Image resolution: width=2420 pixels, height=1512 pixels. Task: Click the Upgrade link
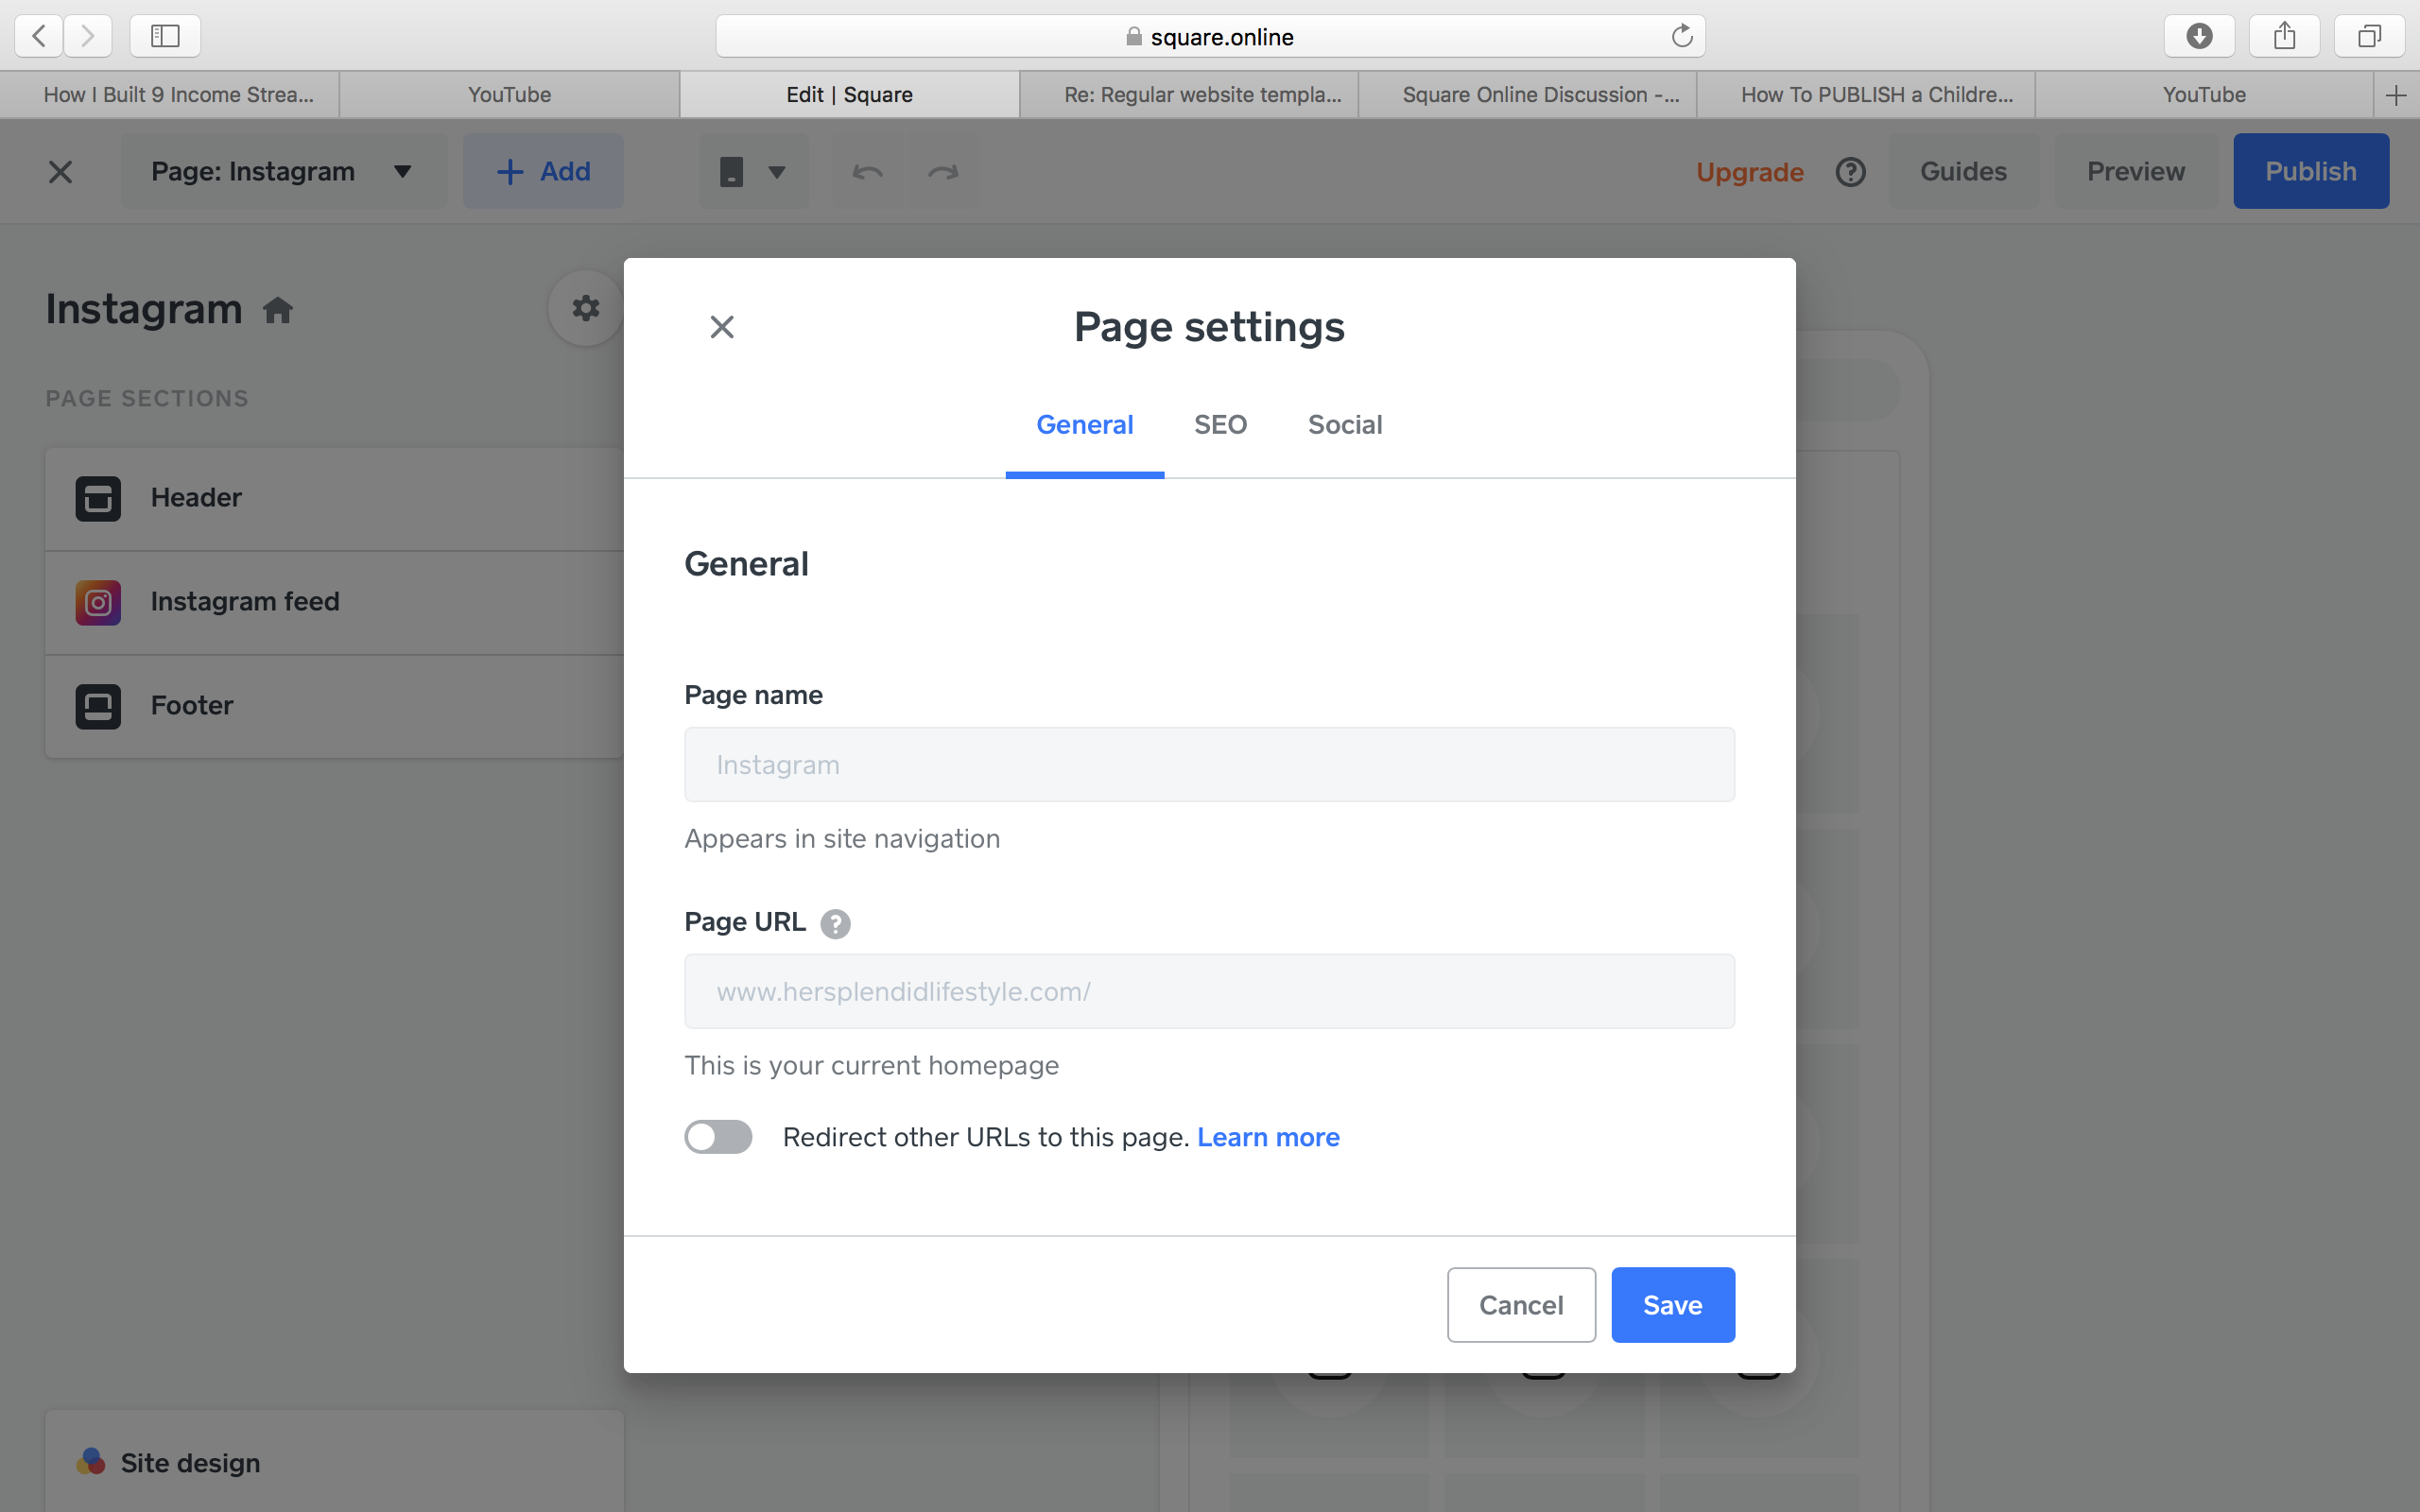point(1750,172)
